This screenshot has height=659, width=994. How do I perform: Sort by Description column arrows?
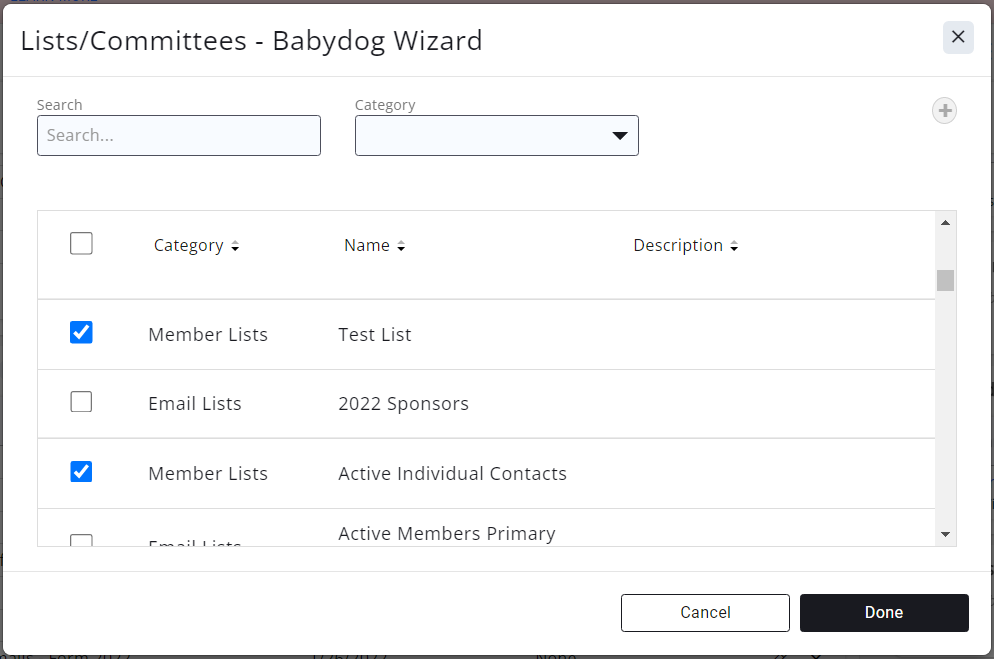coord(734,247)
